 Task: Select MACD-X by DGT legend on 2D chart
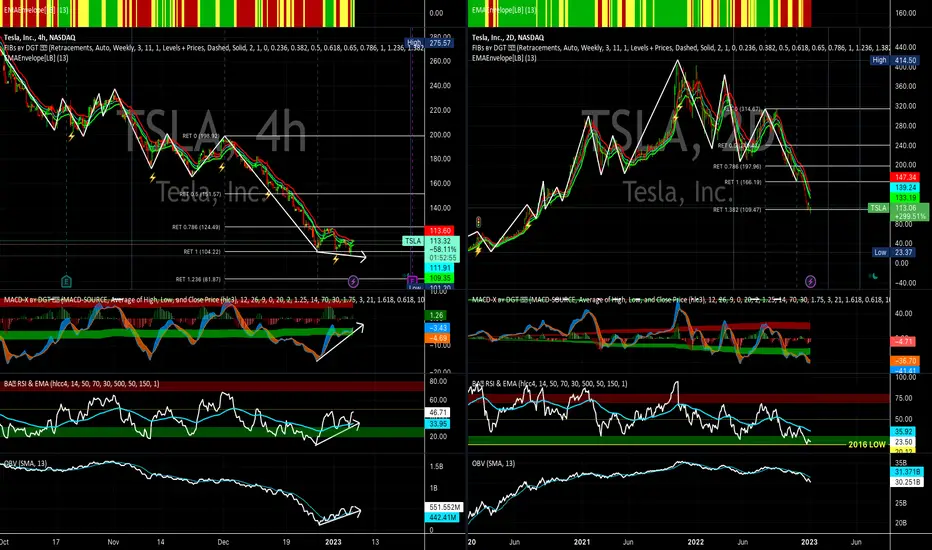[681, 300]
